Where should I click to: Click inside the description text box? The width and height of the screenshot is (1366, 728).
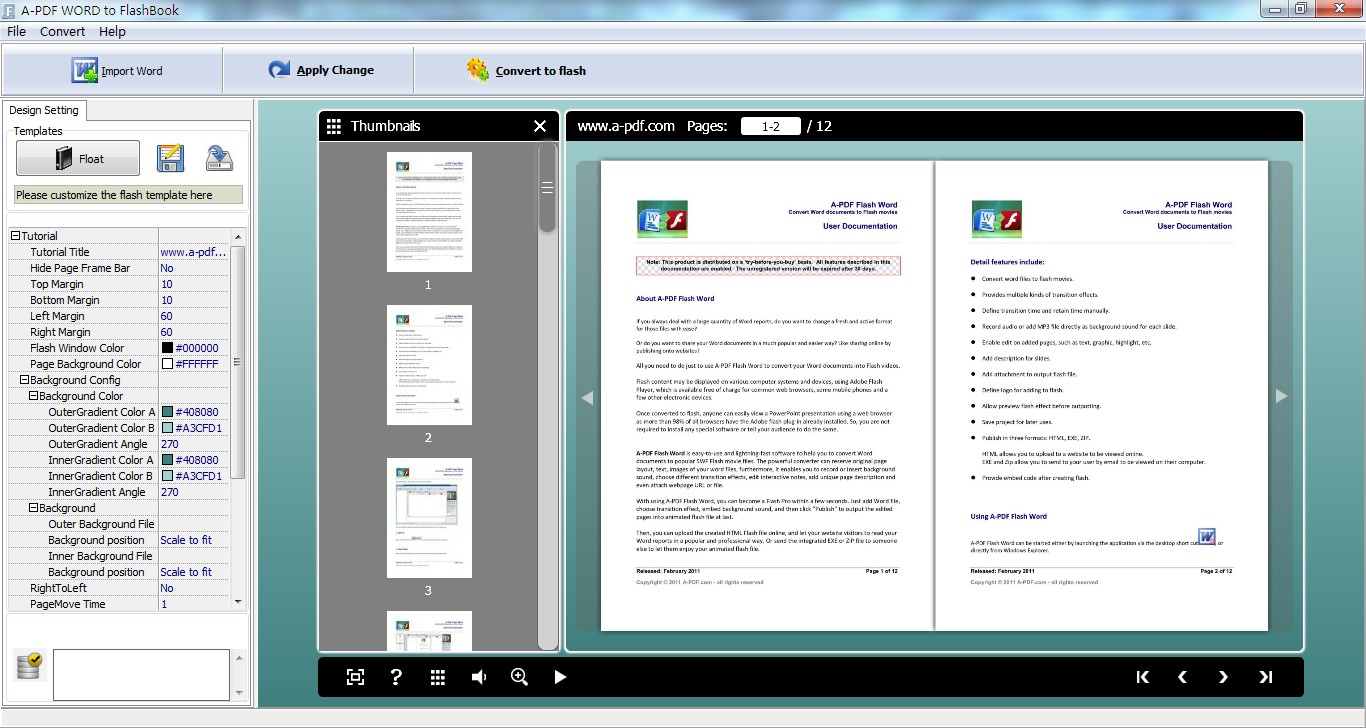click(x=142, y=674)
